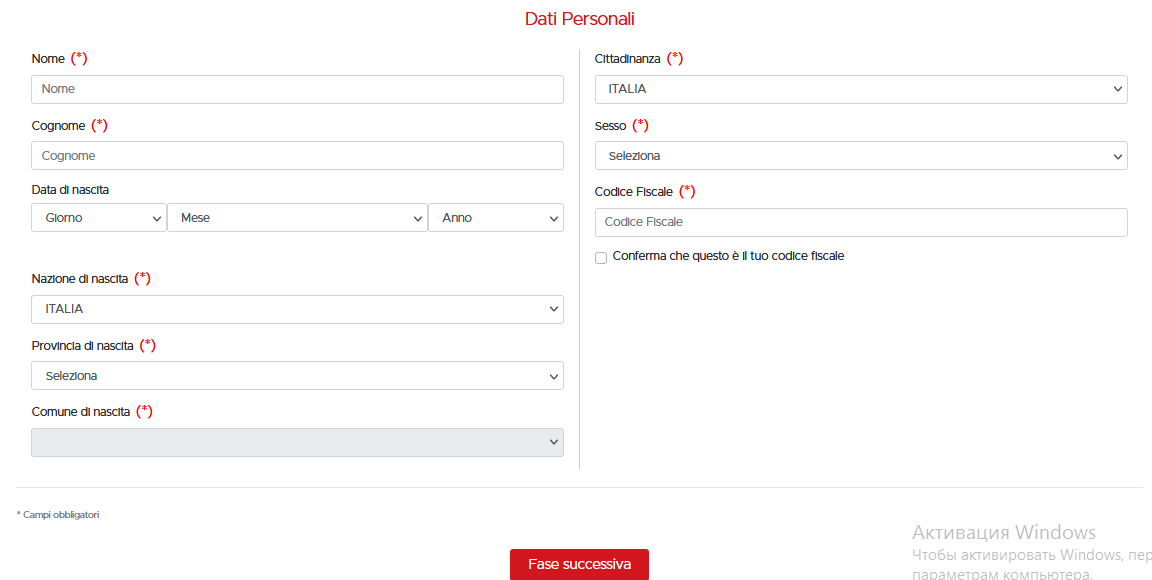
Task: Click the 'Conferma che questo è il tuo codice fiscale' label
Action: pos(728,256)
